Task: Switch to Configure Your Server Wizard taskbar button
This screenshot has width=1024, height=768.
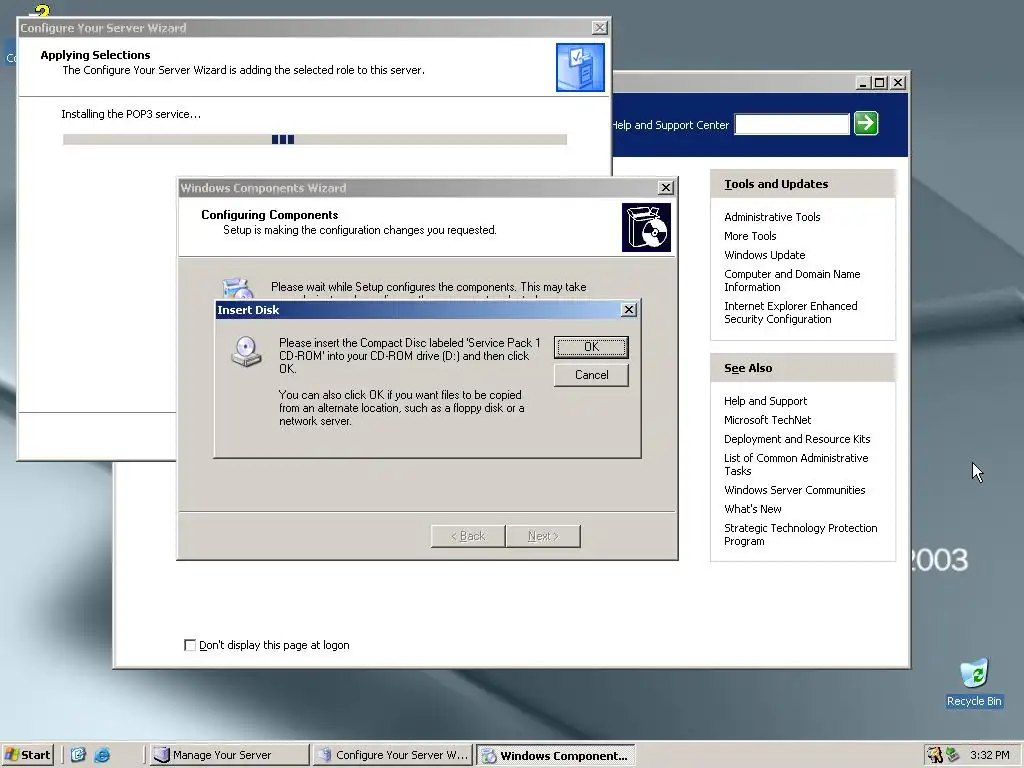Action: click(x=392, y=755)
